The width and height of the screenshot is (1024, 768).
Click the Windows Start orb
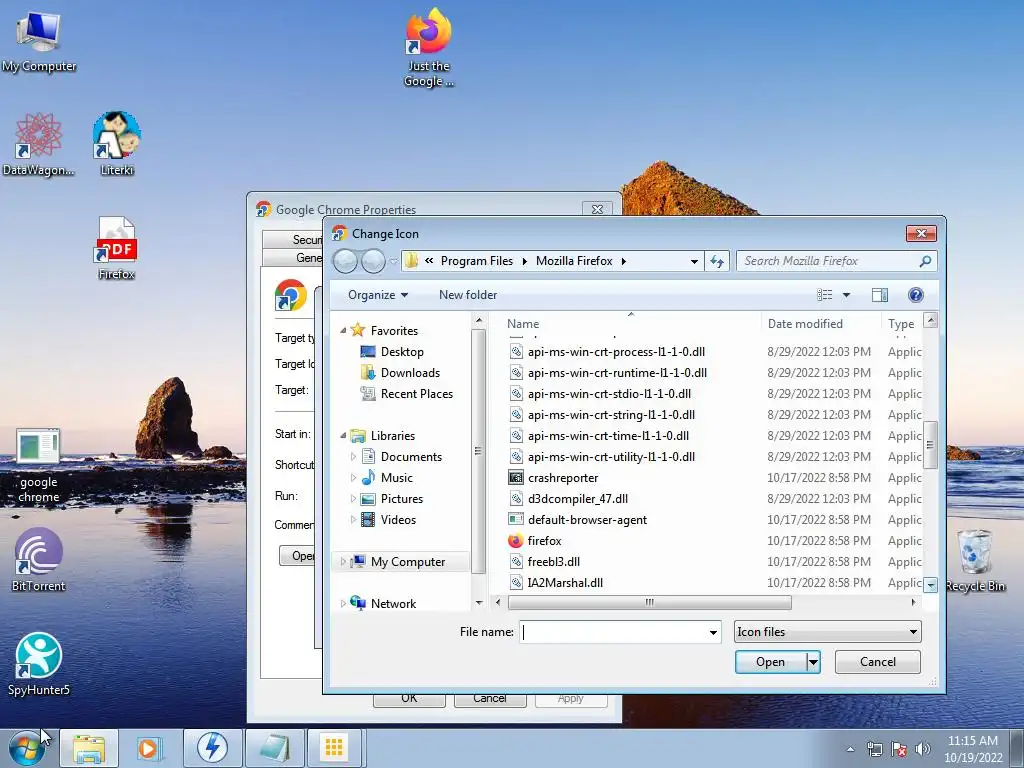click(27, 748)
